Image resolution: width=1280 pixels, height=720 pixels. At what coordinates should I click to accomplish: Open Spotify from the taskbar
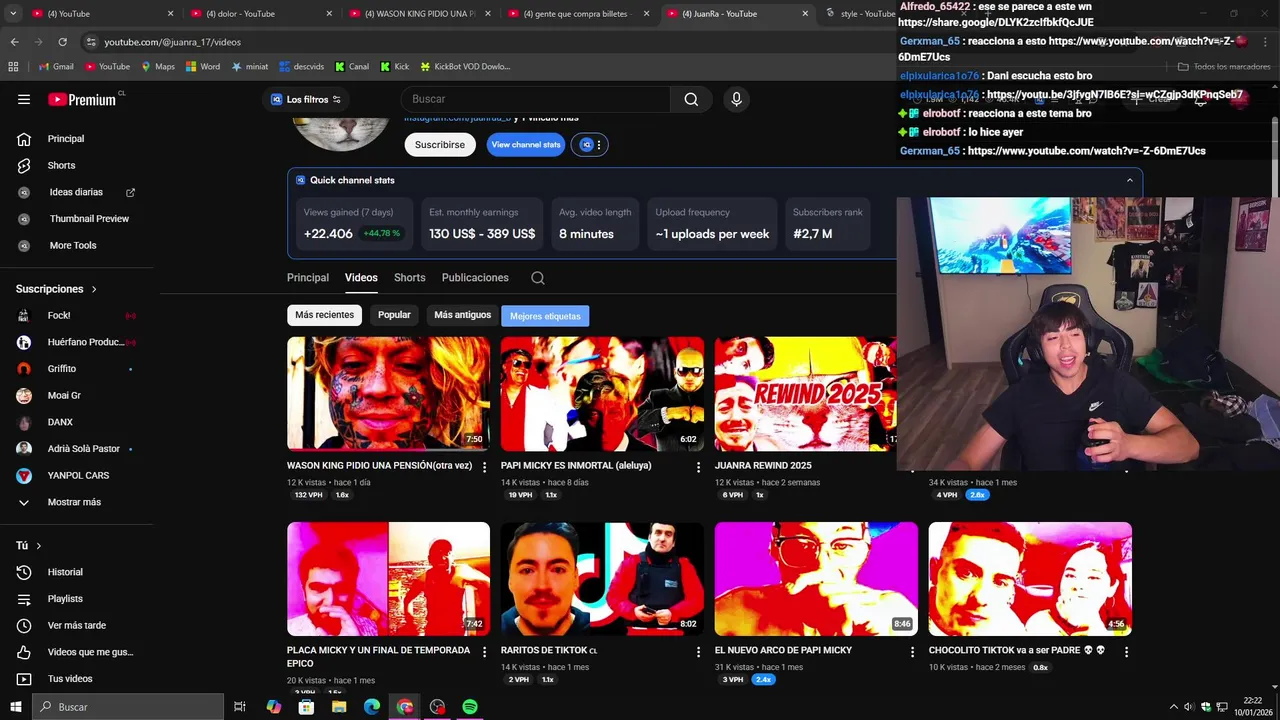point(470,707)
